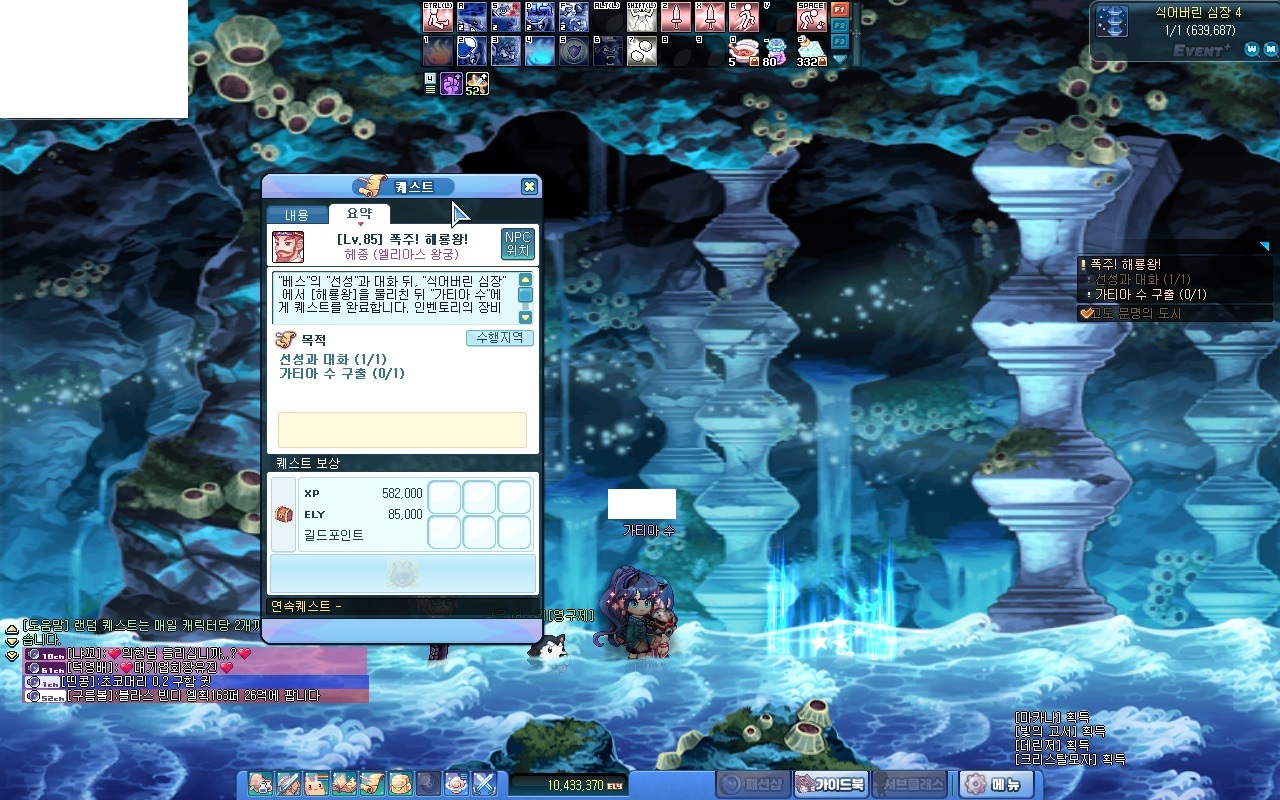Use the purple potion with count 80
The height and width of the screenshot is (800, 1280).
pos(778,51)
